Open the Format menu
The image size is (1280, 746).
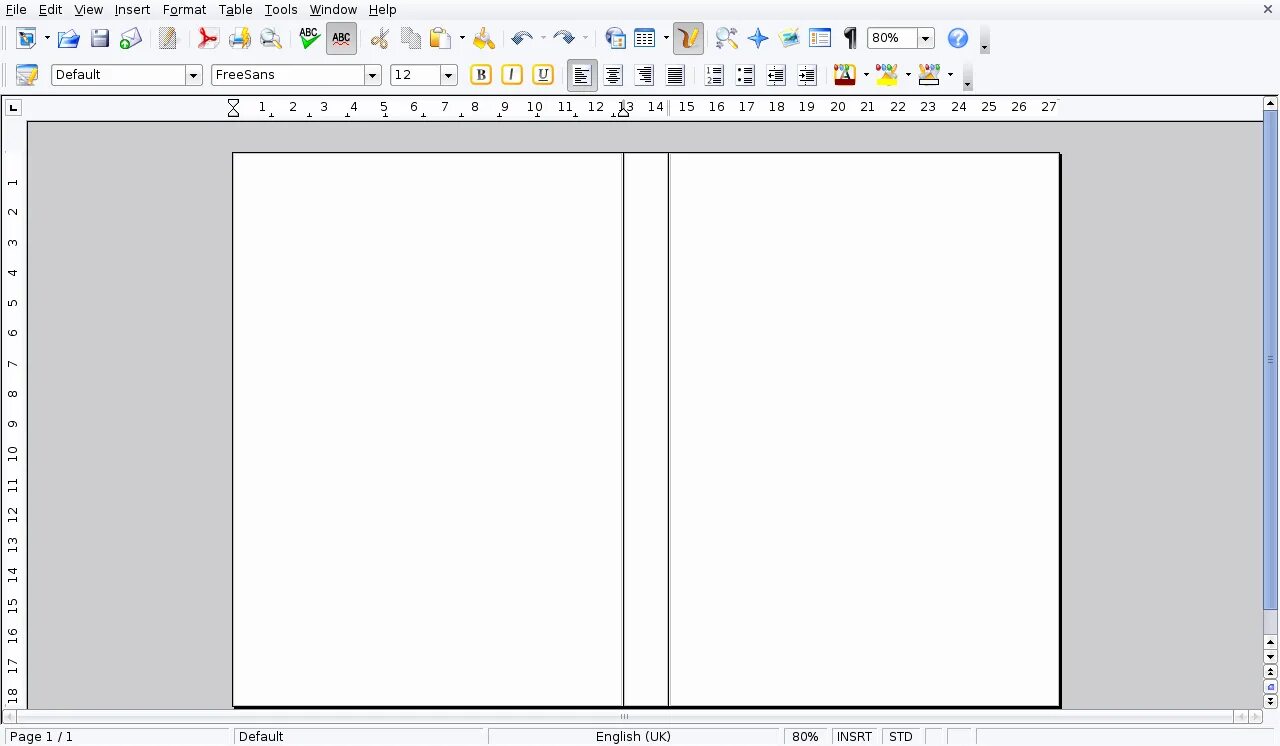184,9
